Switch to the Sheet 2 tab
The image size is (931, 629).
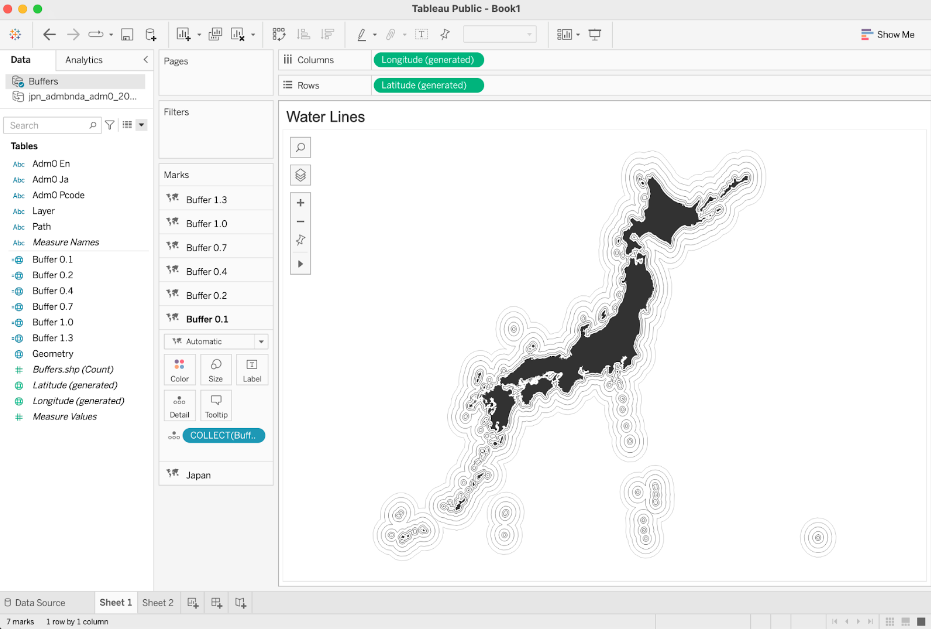coord(157,603)
